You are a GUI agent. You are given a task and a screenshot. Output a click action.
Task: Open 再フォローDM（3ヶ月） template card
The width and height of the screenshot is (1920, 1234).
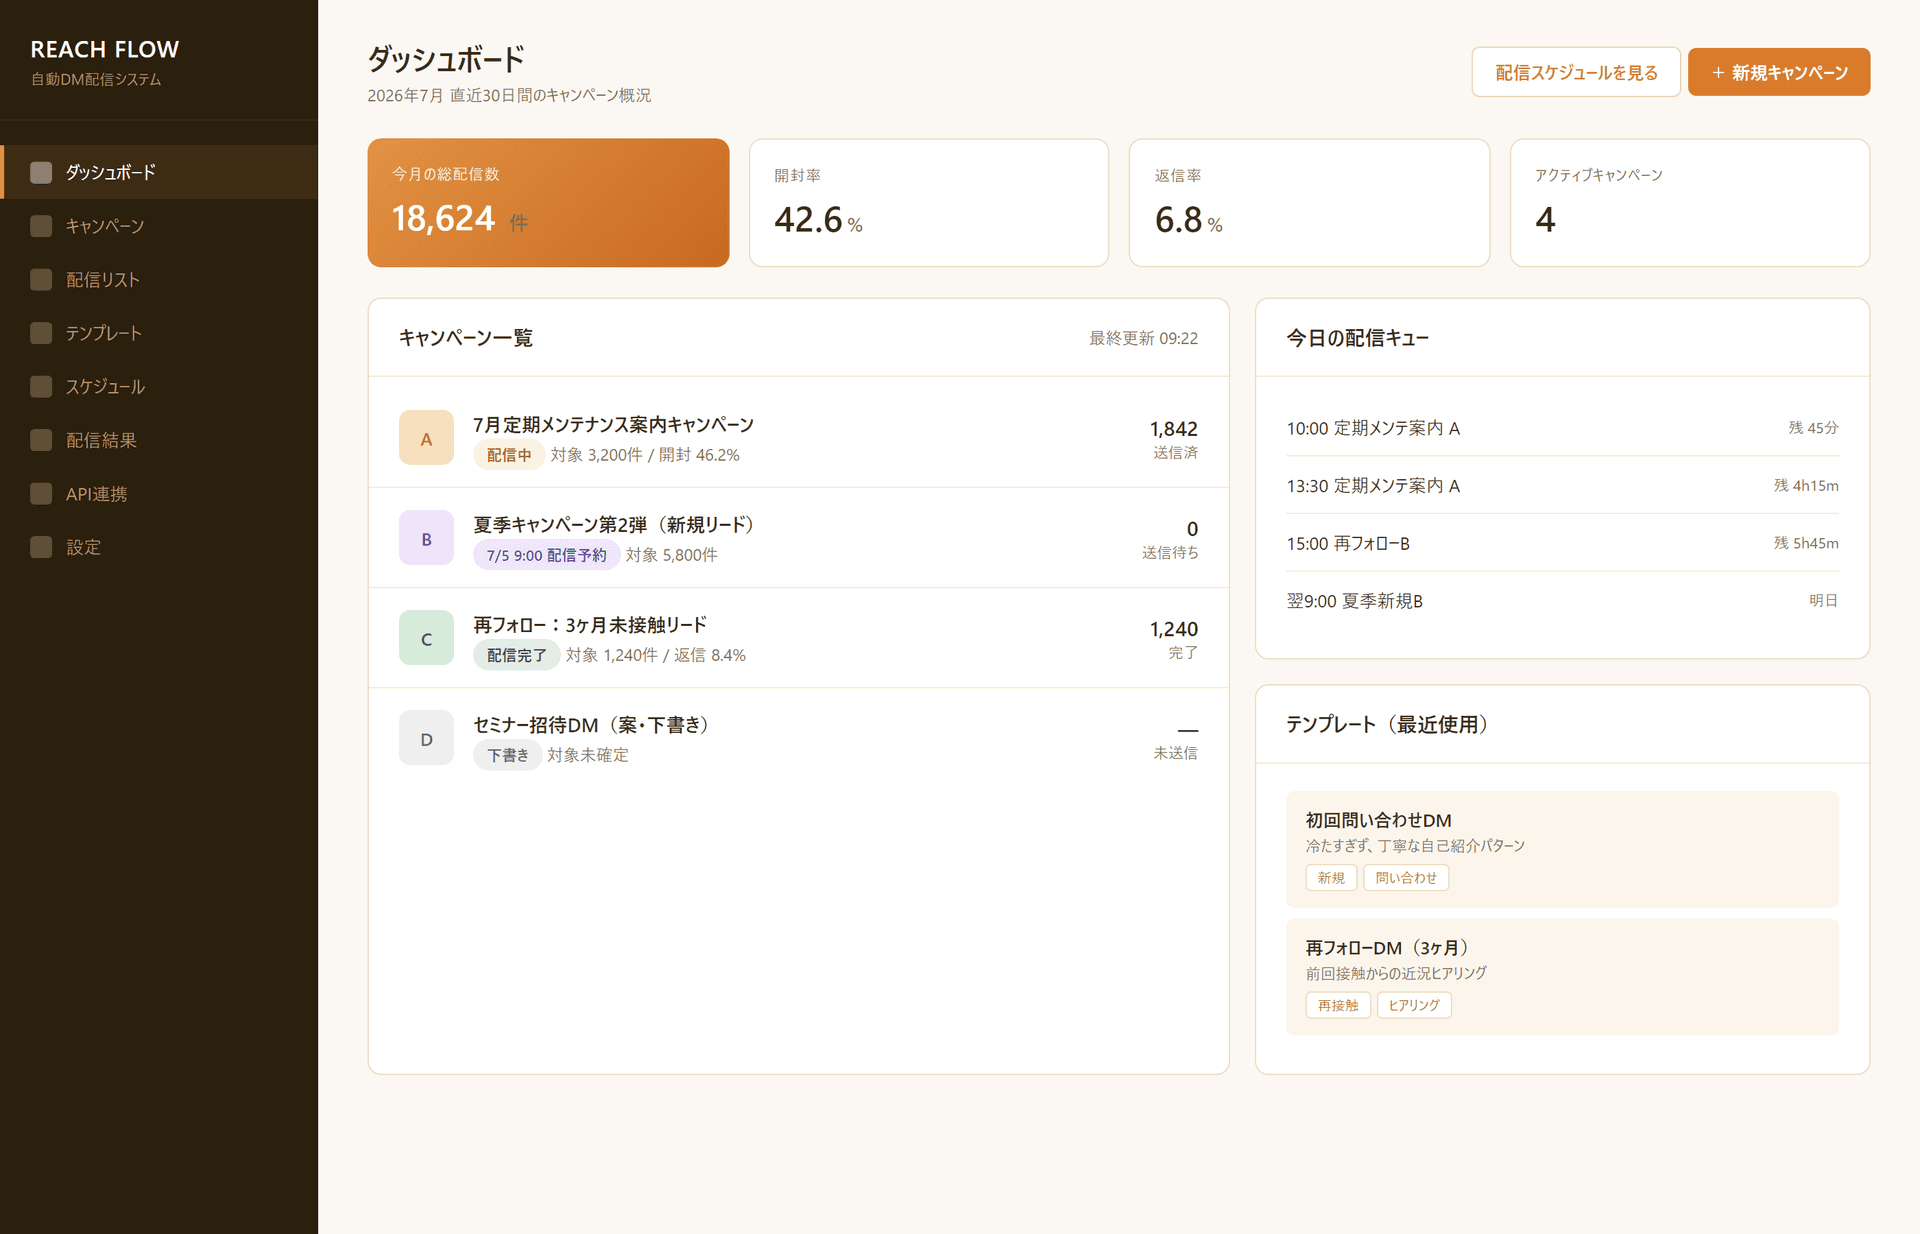(1562, 977)
